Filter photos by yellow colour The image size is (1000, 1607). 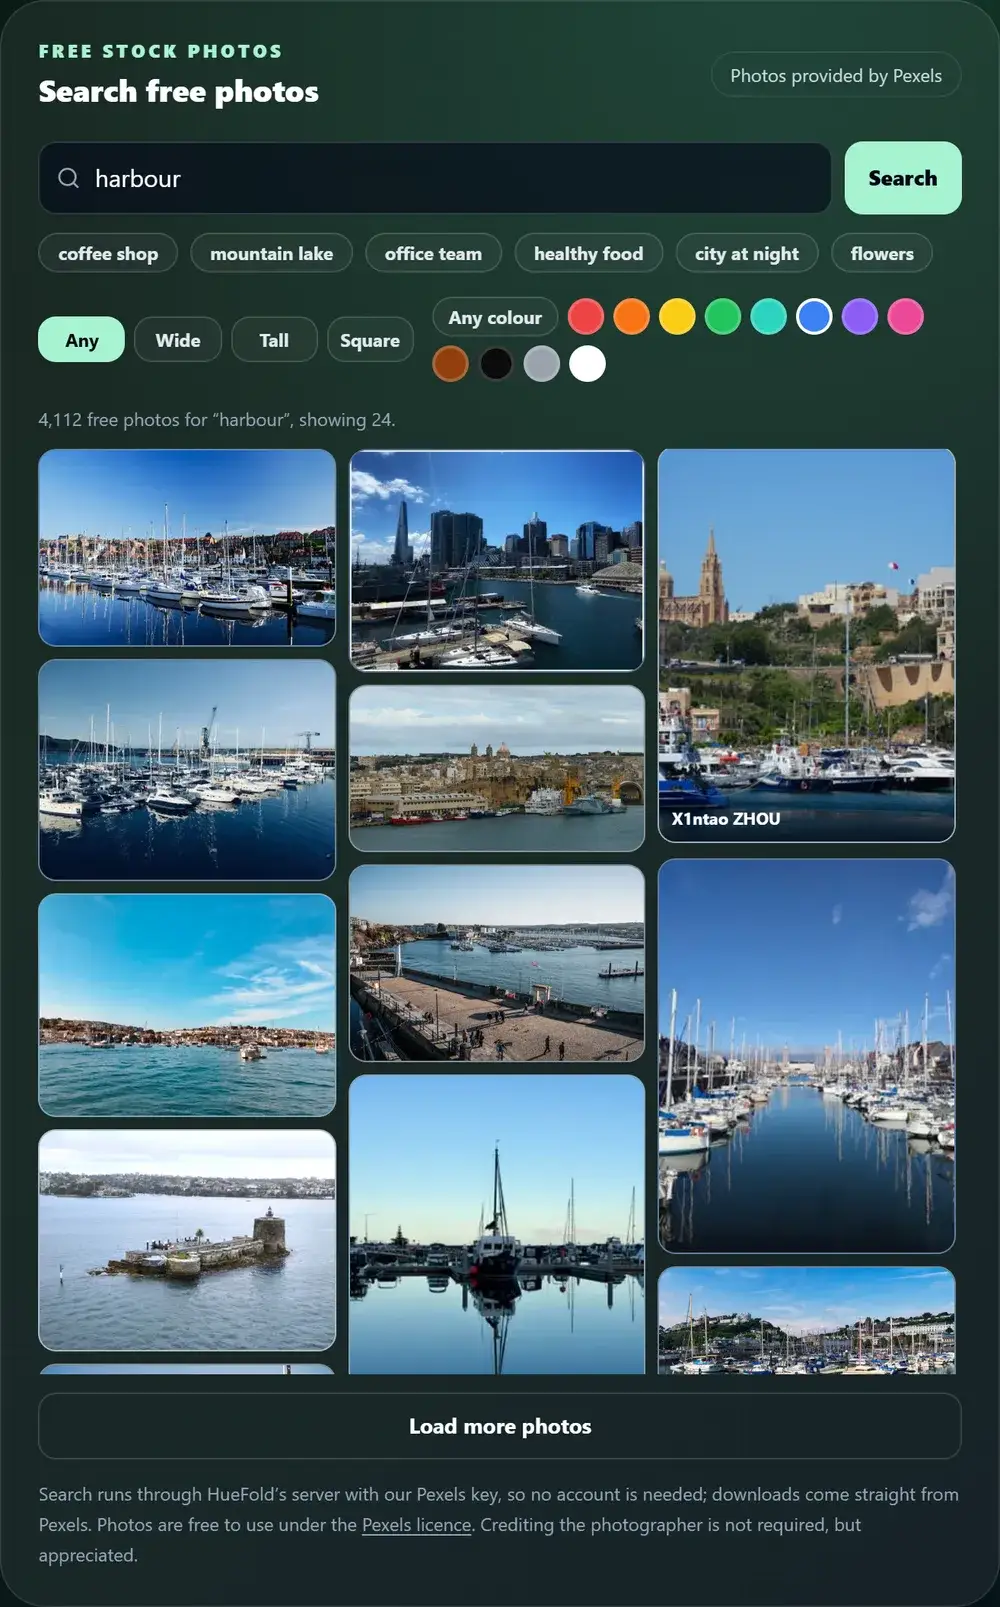[677, 317]
